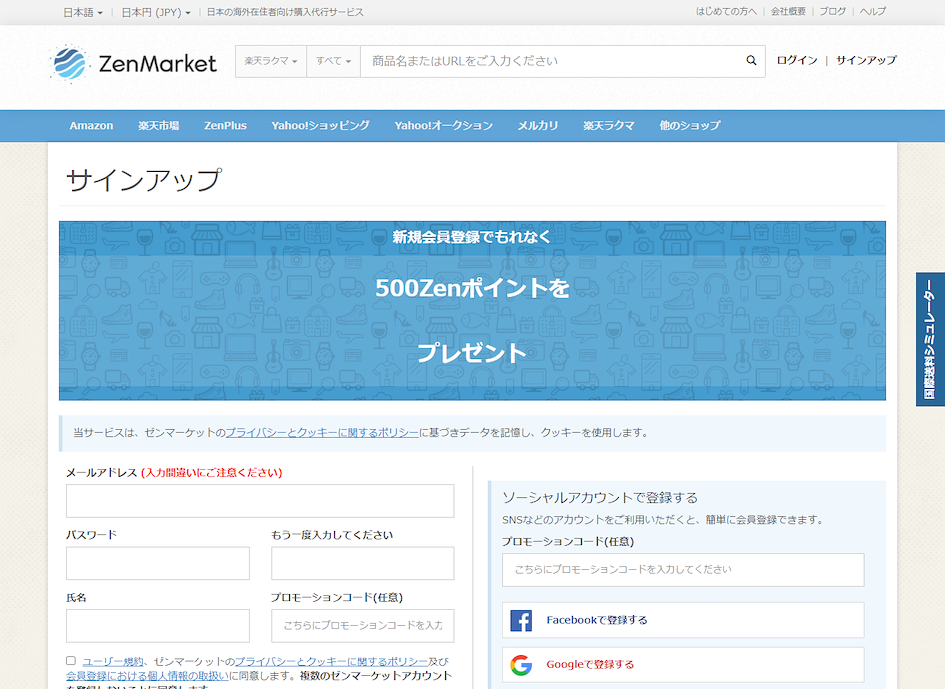Focus the 氏名 input field
Screen dimensions: 945x689
[158, 626]
